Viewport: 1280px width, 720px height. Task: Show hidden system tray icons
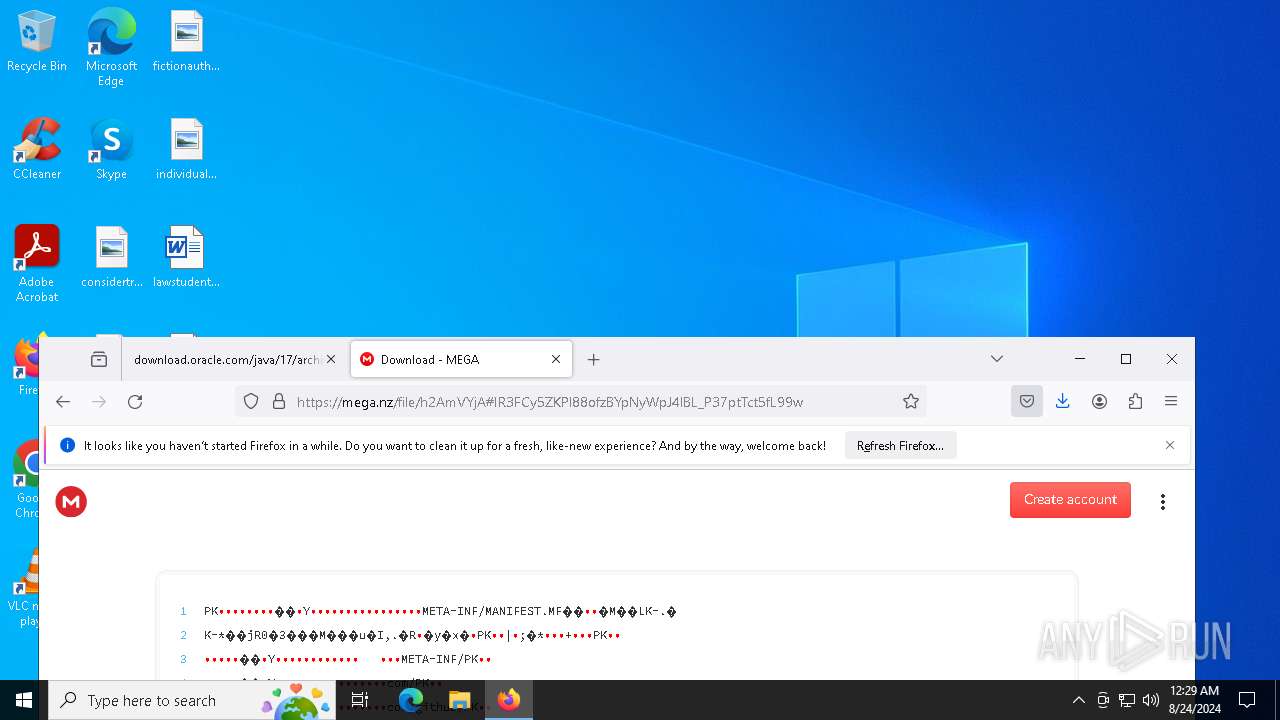(x=1078, y=700)
